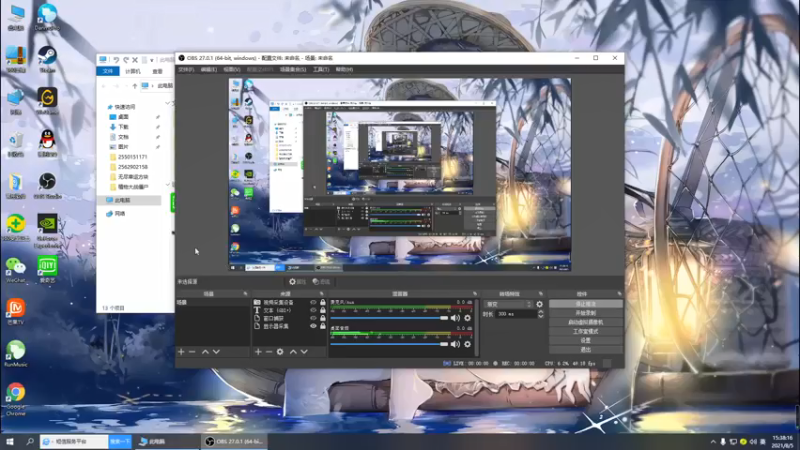Move scene down in Scenes panel
Screen dimensions: 800x450
pyautogui.click(x=216, y=352)
